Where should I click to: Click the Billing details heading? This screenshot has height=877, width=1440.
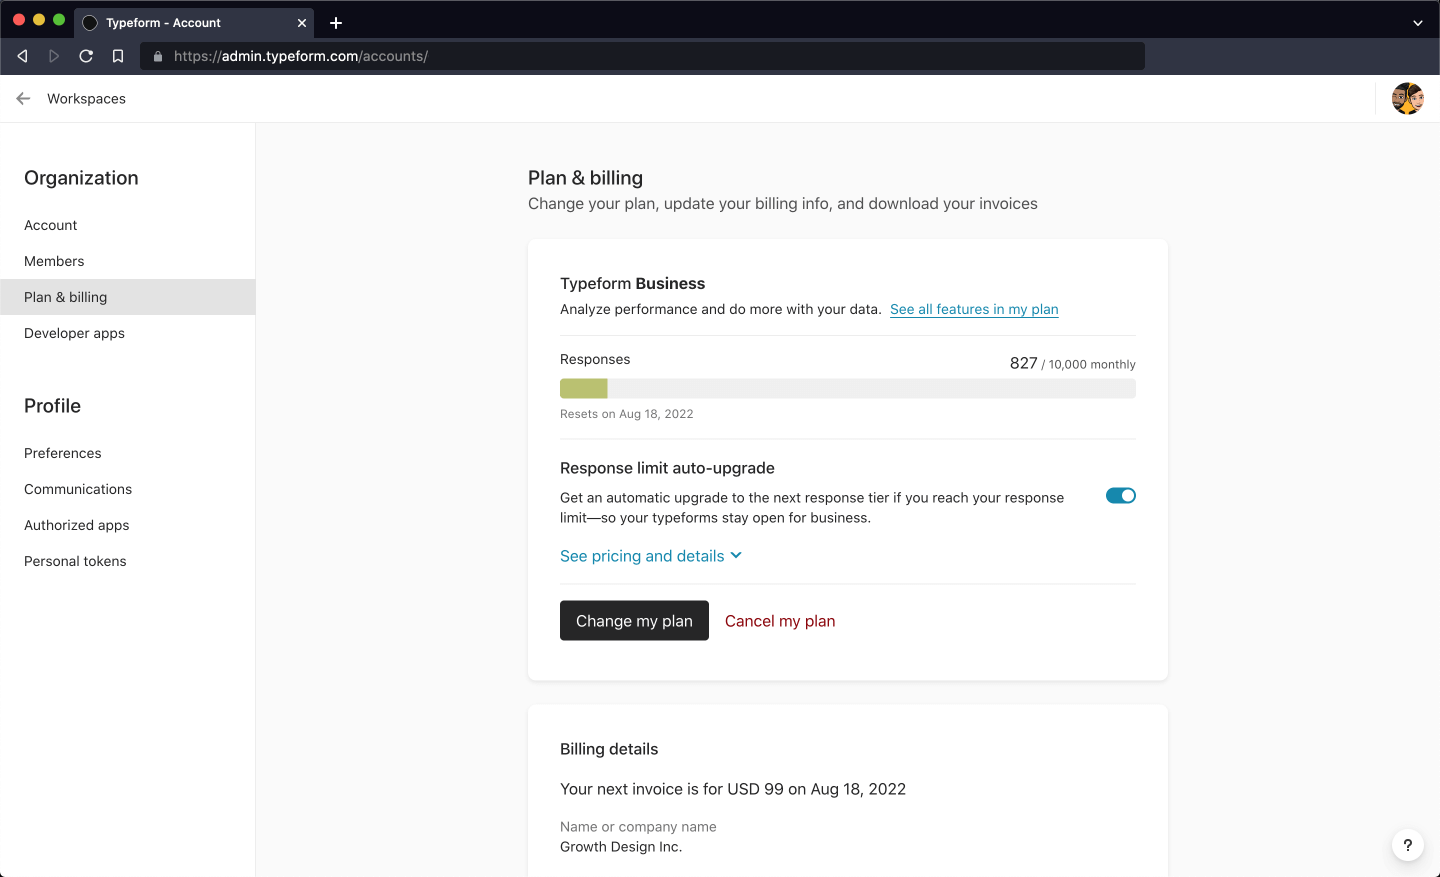pos(609,749)
